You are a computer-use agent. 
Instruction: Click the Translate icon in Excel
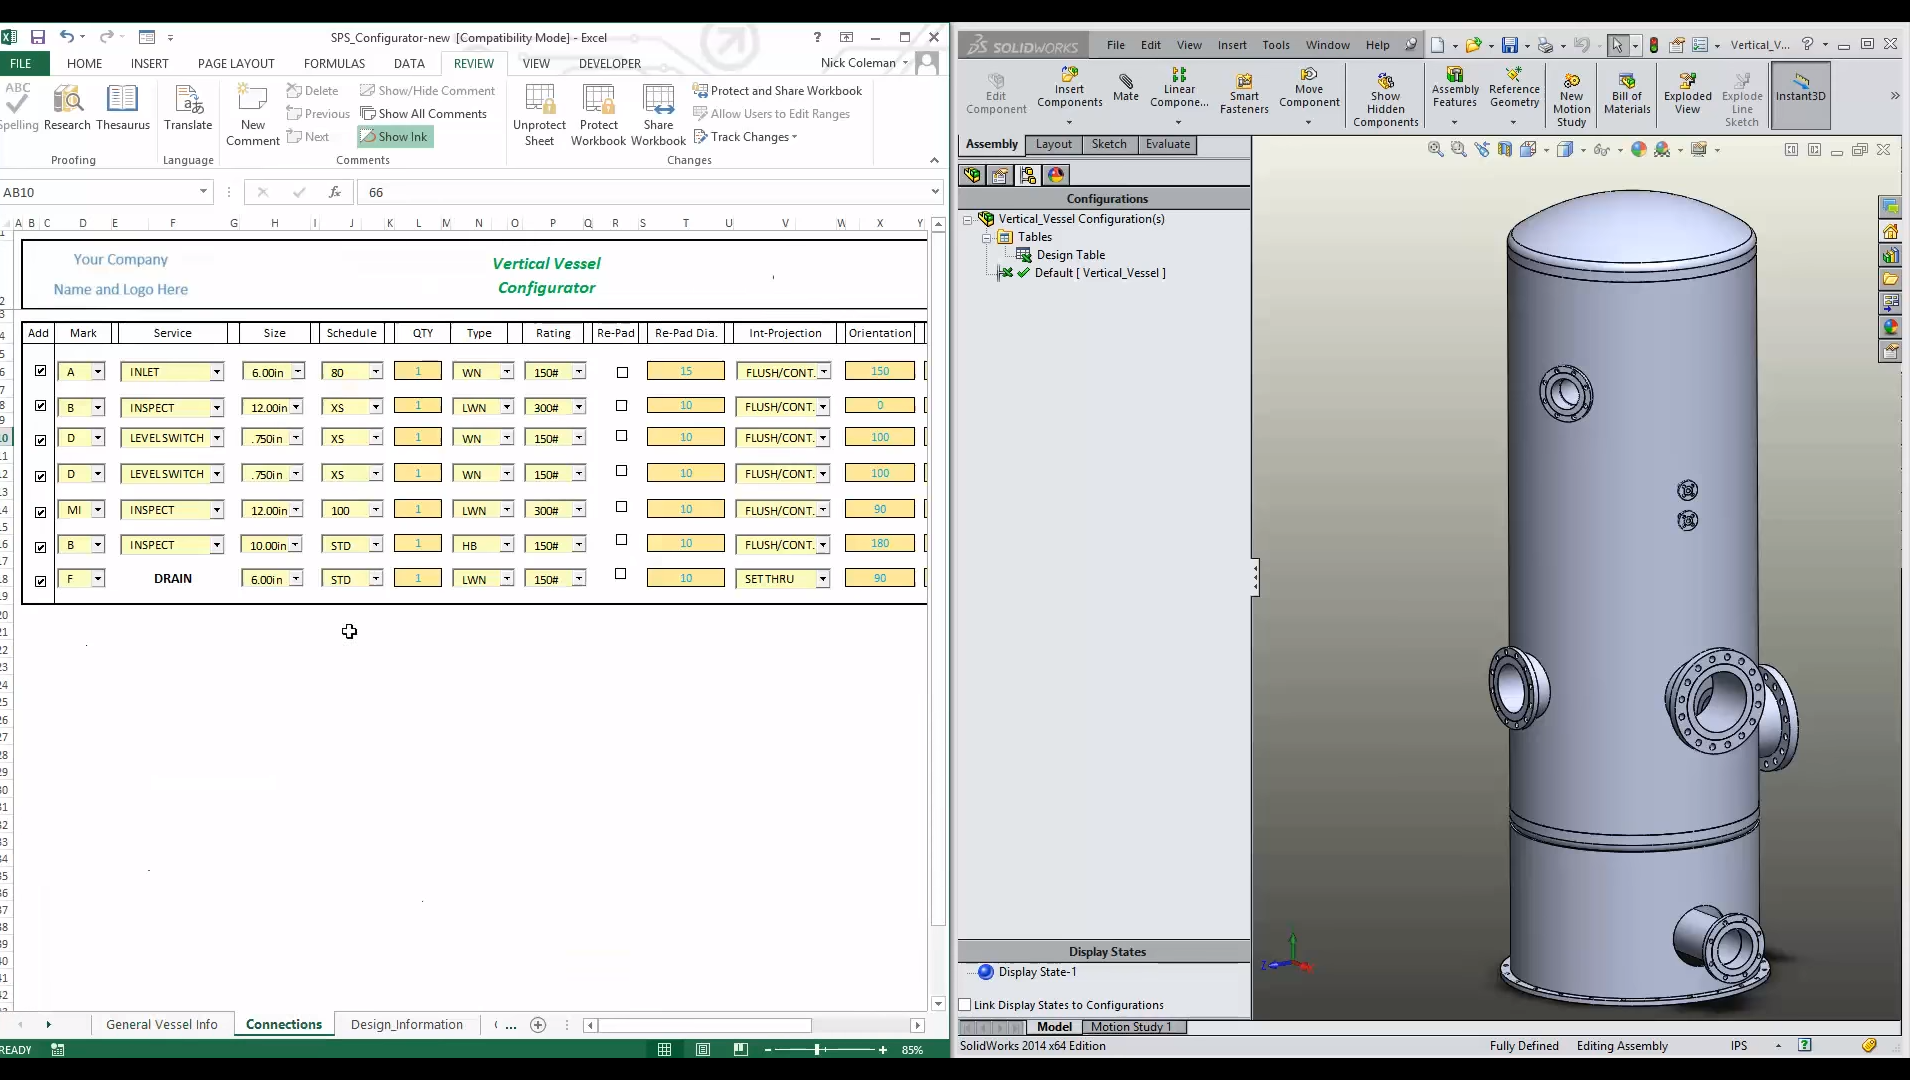(x=188, y=108)
